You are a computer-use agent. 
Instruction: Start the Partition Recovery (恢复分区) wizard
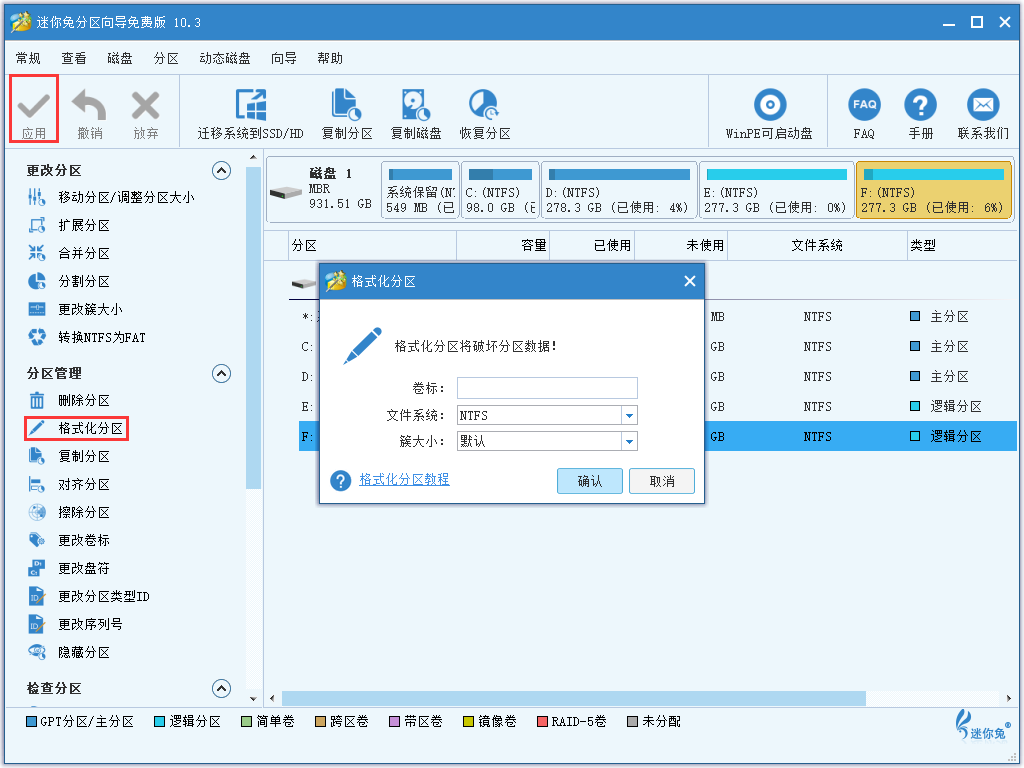tap(485, 114)
